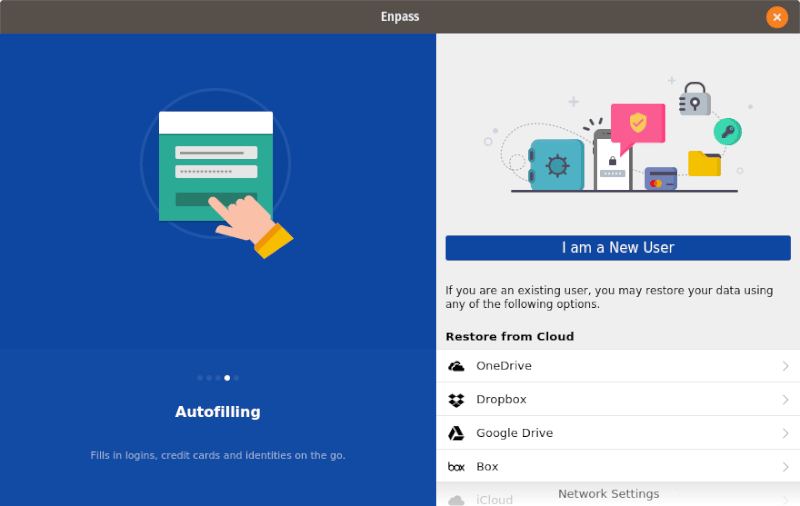Viewport: 800px width, 506px height.
Task: Click the teal safe vault illustration
Action: [x=555, y=164]
